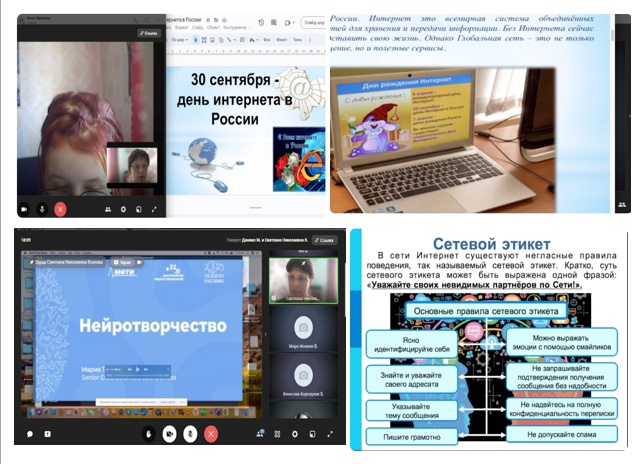Open the Макет layout option
635x464 pixels.
281,40
